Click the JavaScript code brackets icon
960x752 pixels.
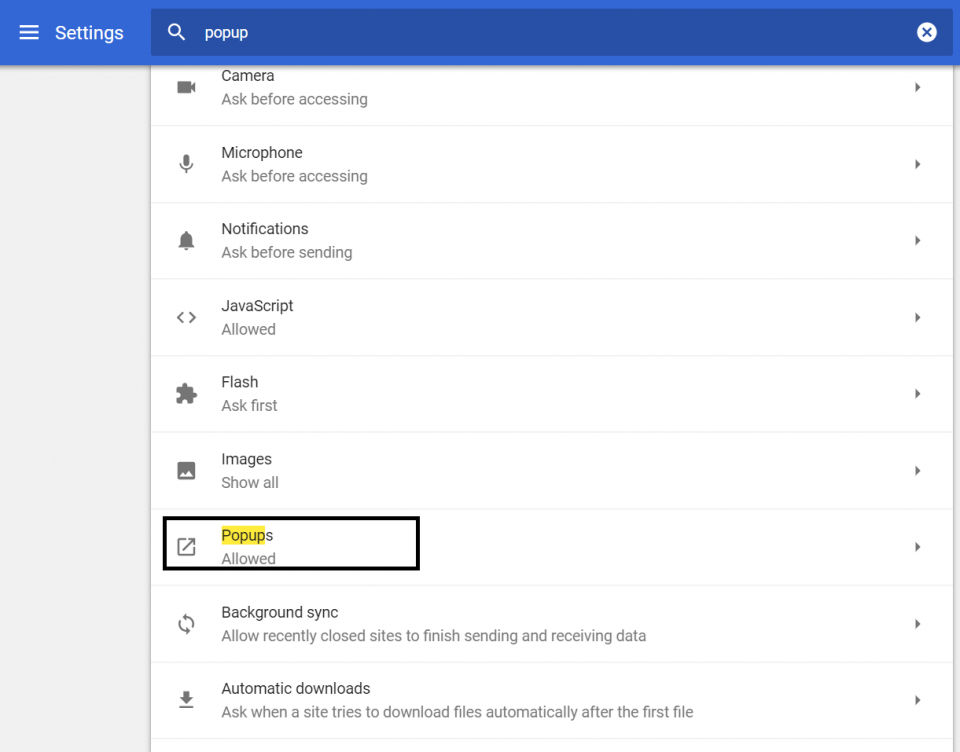pyautogui.click(x=186, y=318)
